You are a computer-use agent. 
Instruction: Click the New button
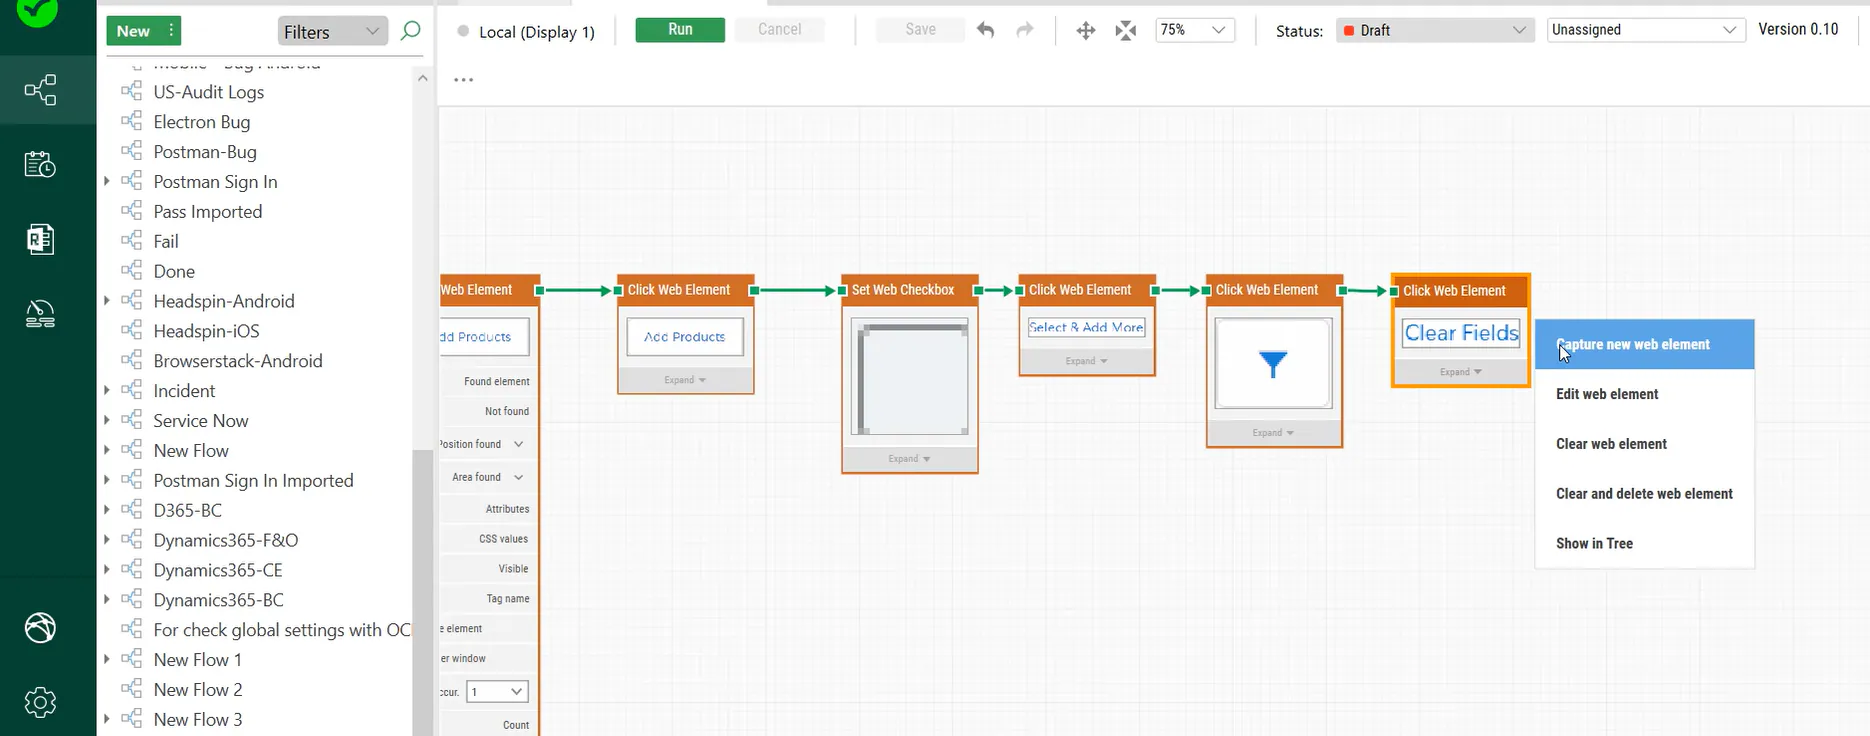133,31
